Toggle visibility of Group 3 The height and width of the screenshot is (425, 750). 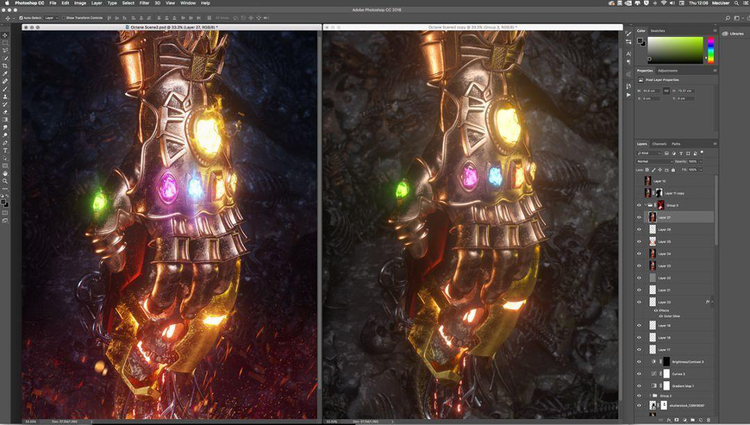point(639,205)
